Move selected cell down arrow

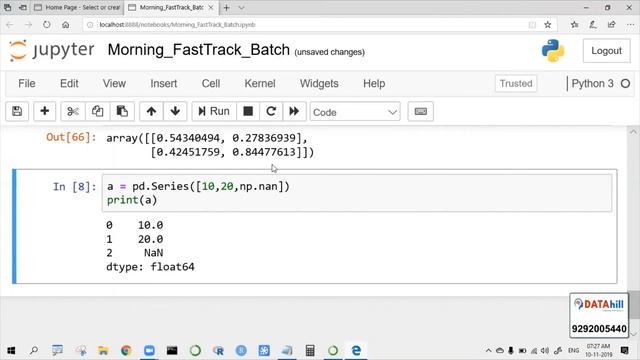coord(175,111)
